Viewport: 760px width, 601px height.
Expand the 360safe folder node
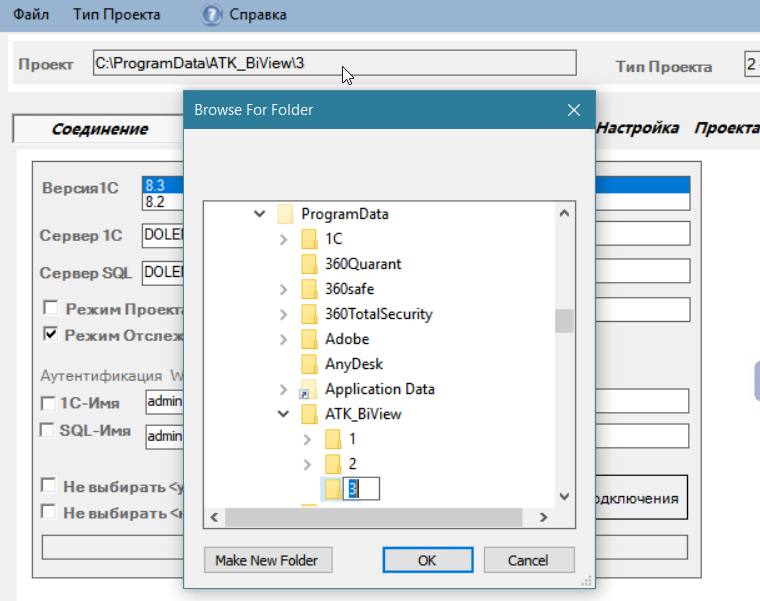[284, 289]
